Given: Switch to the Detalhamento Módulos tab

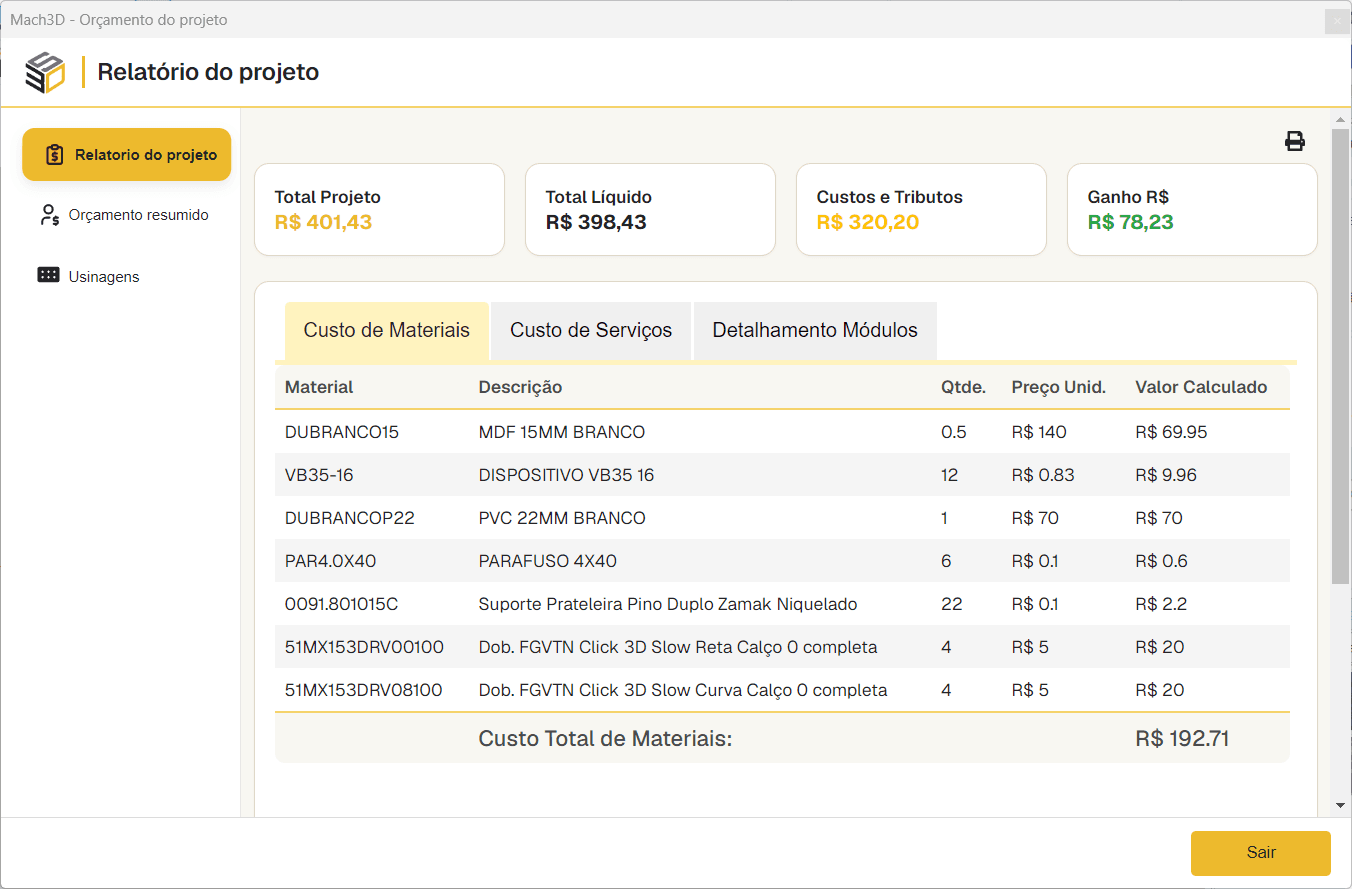Looking at the screenshot, I should click(x=815, y=330).
